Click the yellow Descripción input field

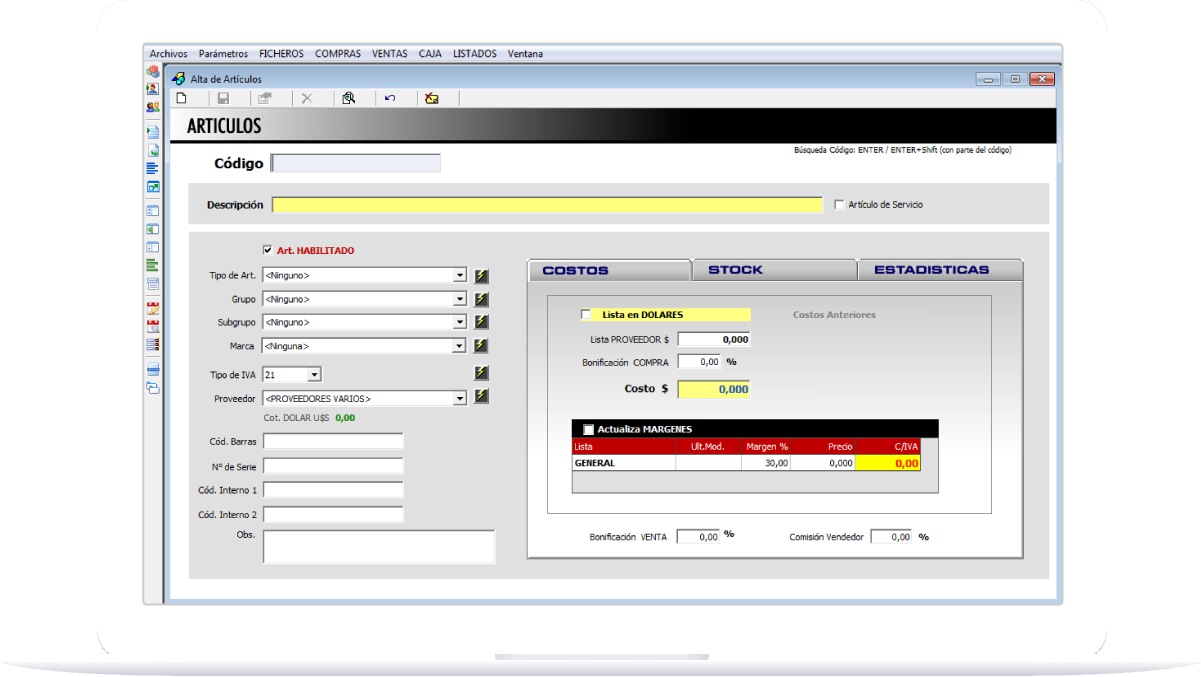tap(547, 205)
